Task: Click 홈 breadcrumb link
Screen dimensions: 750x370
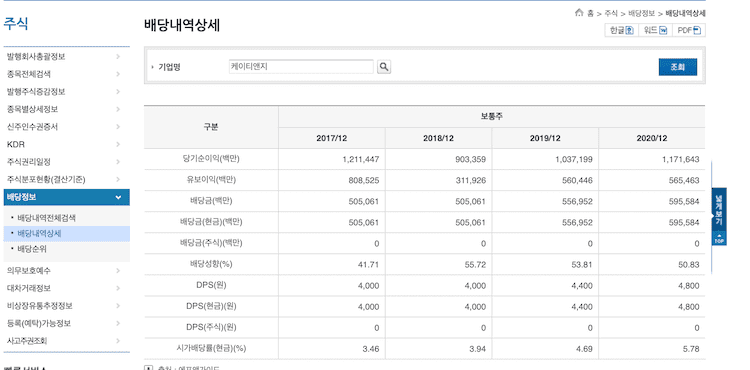Action: tap(591, 13)
